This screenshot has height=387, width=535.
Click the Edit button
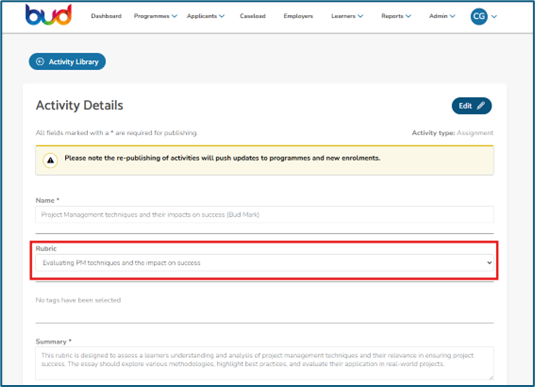(x=472, y=106)
